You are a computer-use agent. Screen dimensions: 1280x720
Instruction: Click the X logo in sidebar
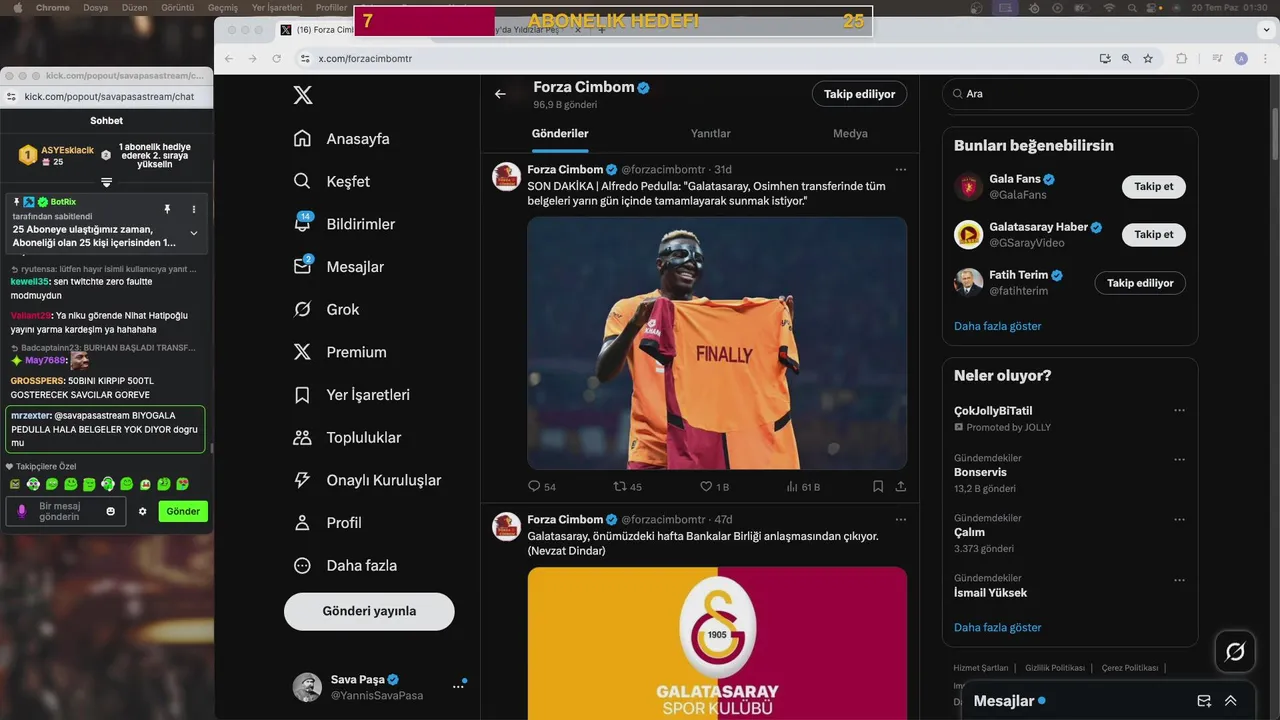coord(302,95)
